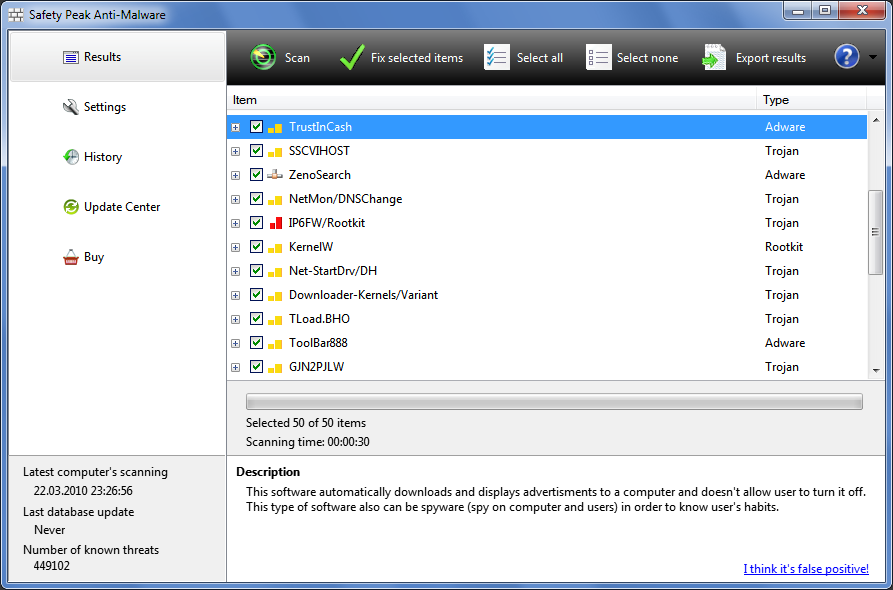Viewport: 893px width, 590px height.
Task: Uncheck the TrustInCash checkbox
Action: tap(256, 127)
